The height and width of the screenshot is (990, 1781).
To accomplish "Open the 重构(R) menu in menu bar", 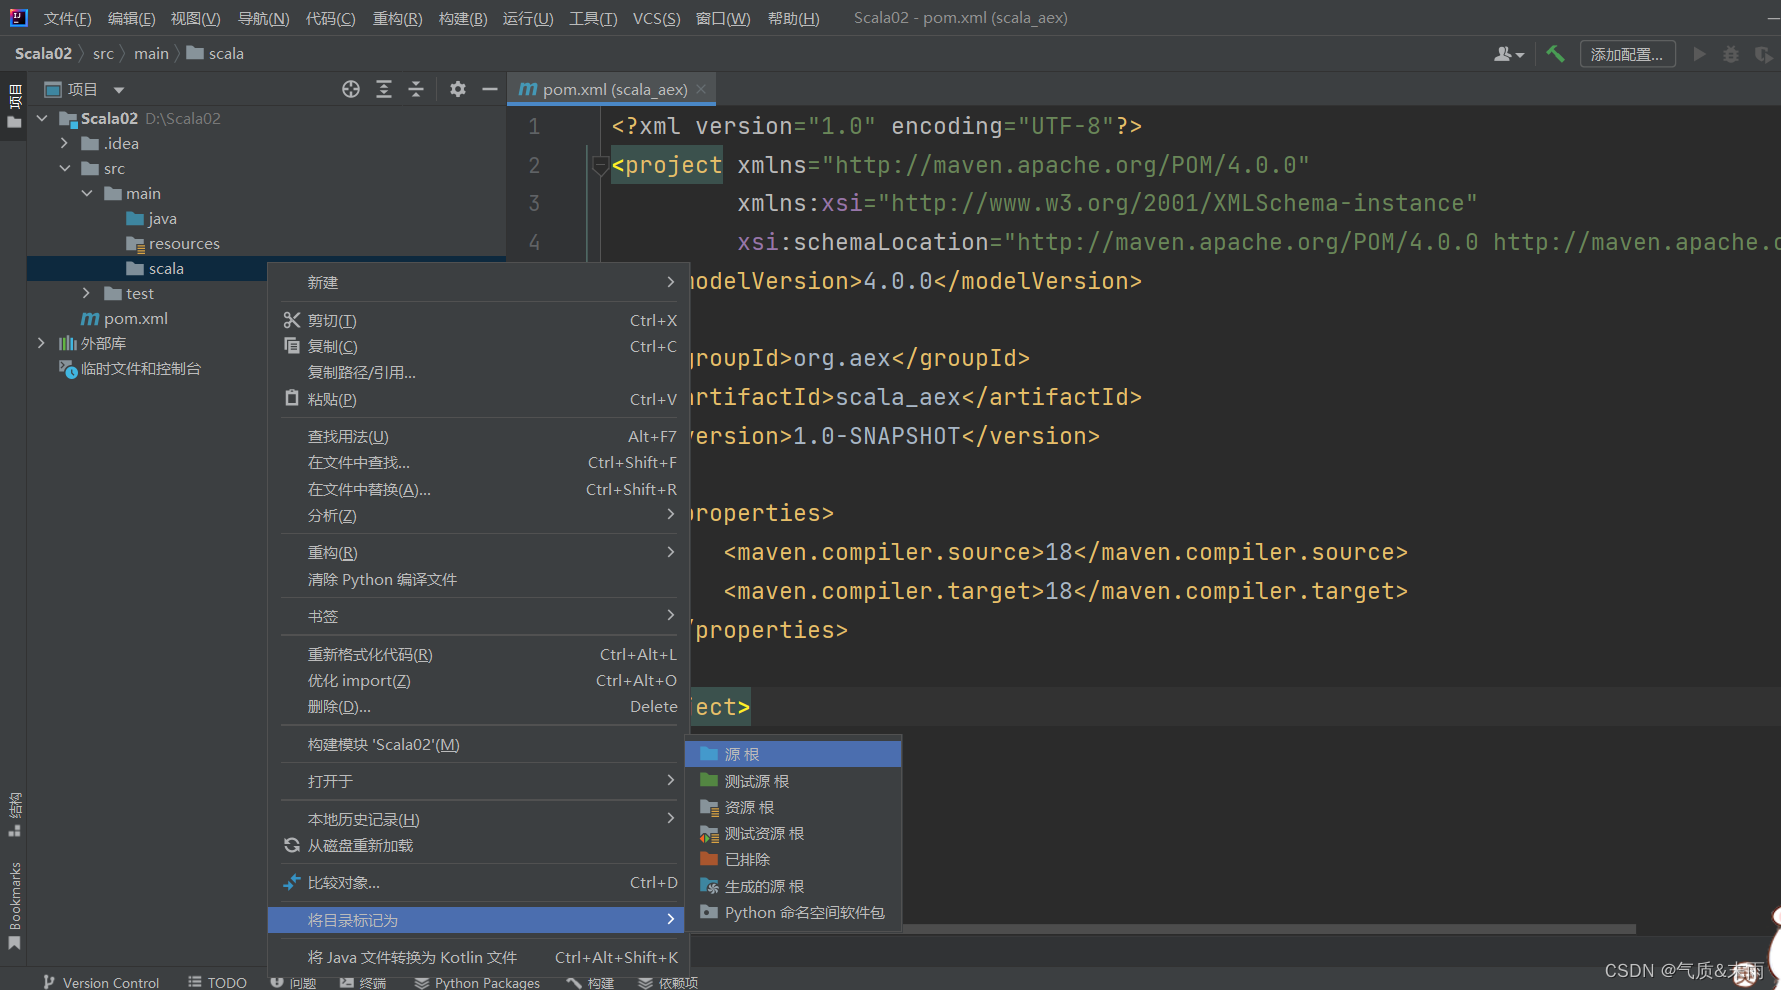I will (397, 18).
